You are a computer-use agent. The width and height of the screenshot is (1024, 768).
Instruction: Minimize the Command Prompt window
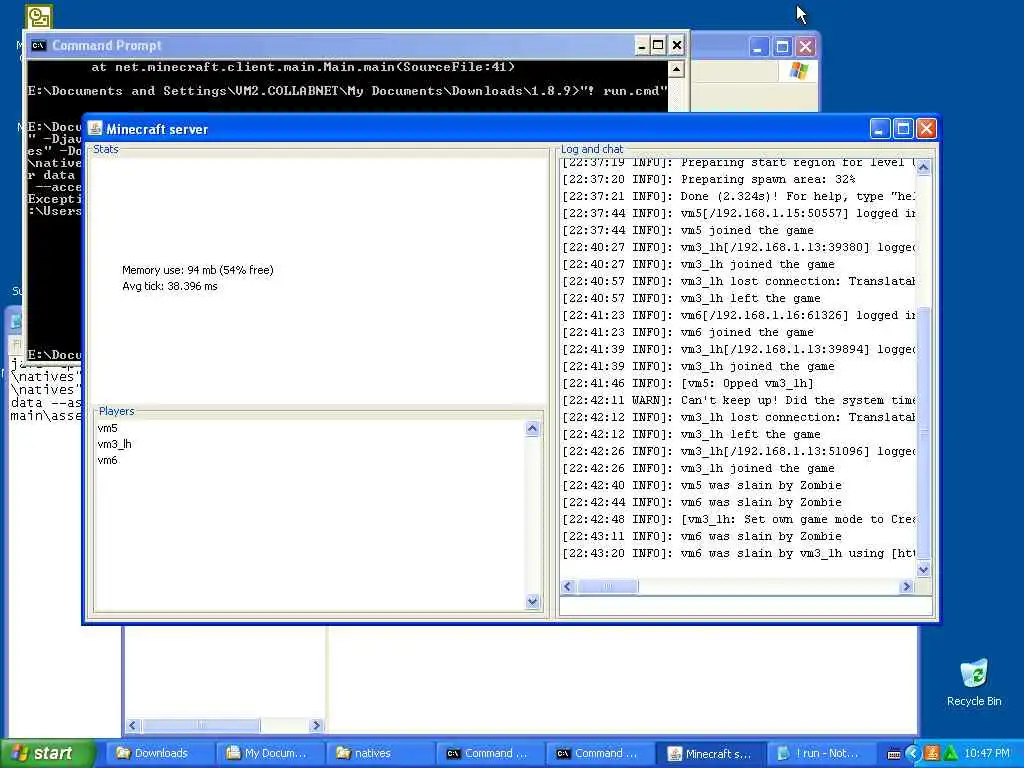pos(641,46)
